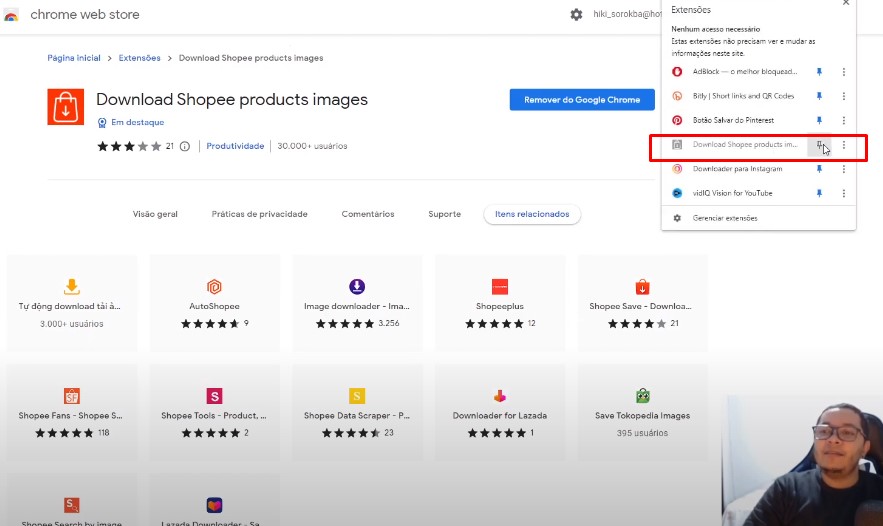Click the Shopee Fans icon
Viewport: 883px width, 526px height.
[x=72, y=396]
